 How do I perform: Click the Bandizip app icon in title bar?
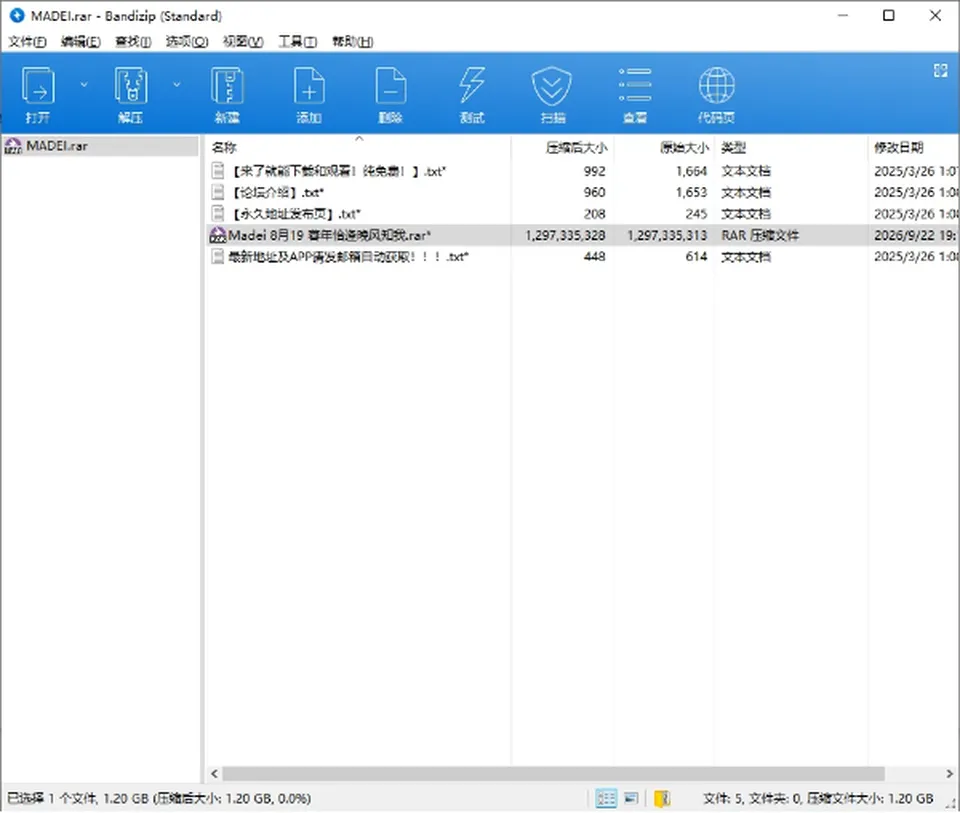click(x=17, y=15)
